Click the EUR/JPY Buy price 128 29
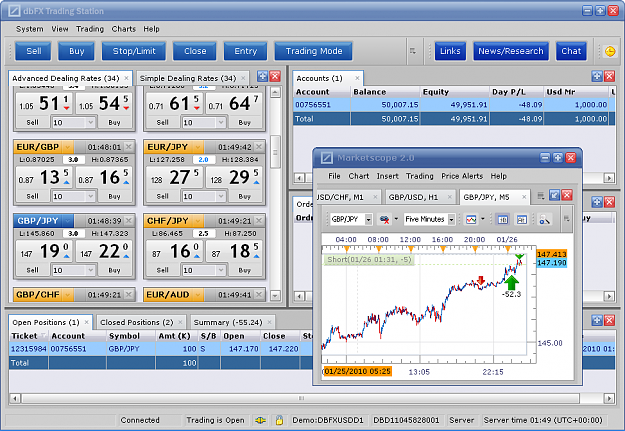The width and height of the screenshot is (625, 431). coord(235,177)
